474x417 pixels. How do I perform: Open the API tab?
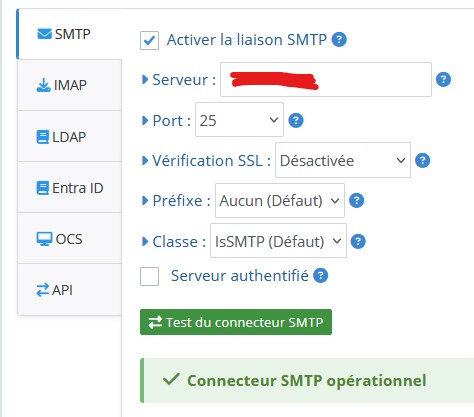[x=69, y=290]
